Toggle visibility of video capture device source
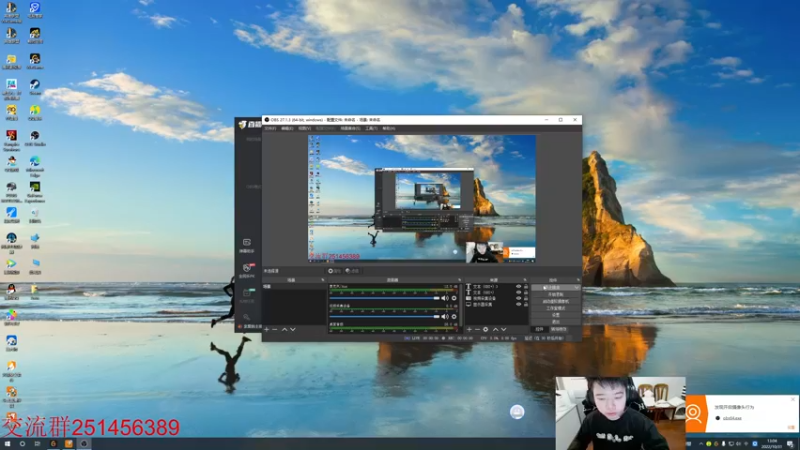The height and width of the screenshot is (450, 800). (518, 298)
